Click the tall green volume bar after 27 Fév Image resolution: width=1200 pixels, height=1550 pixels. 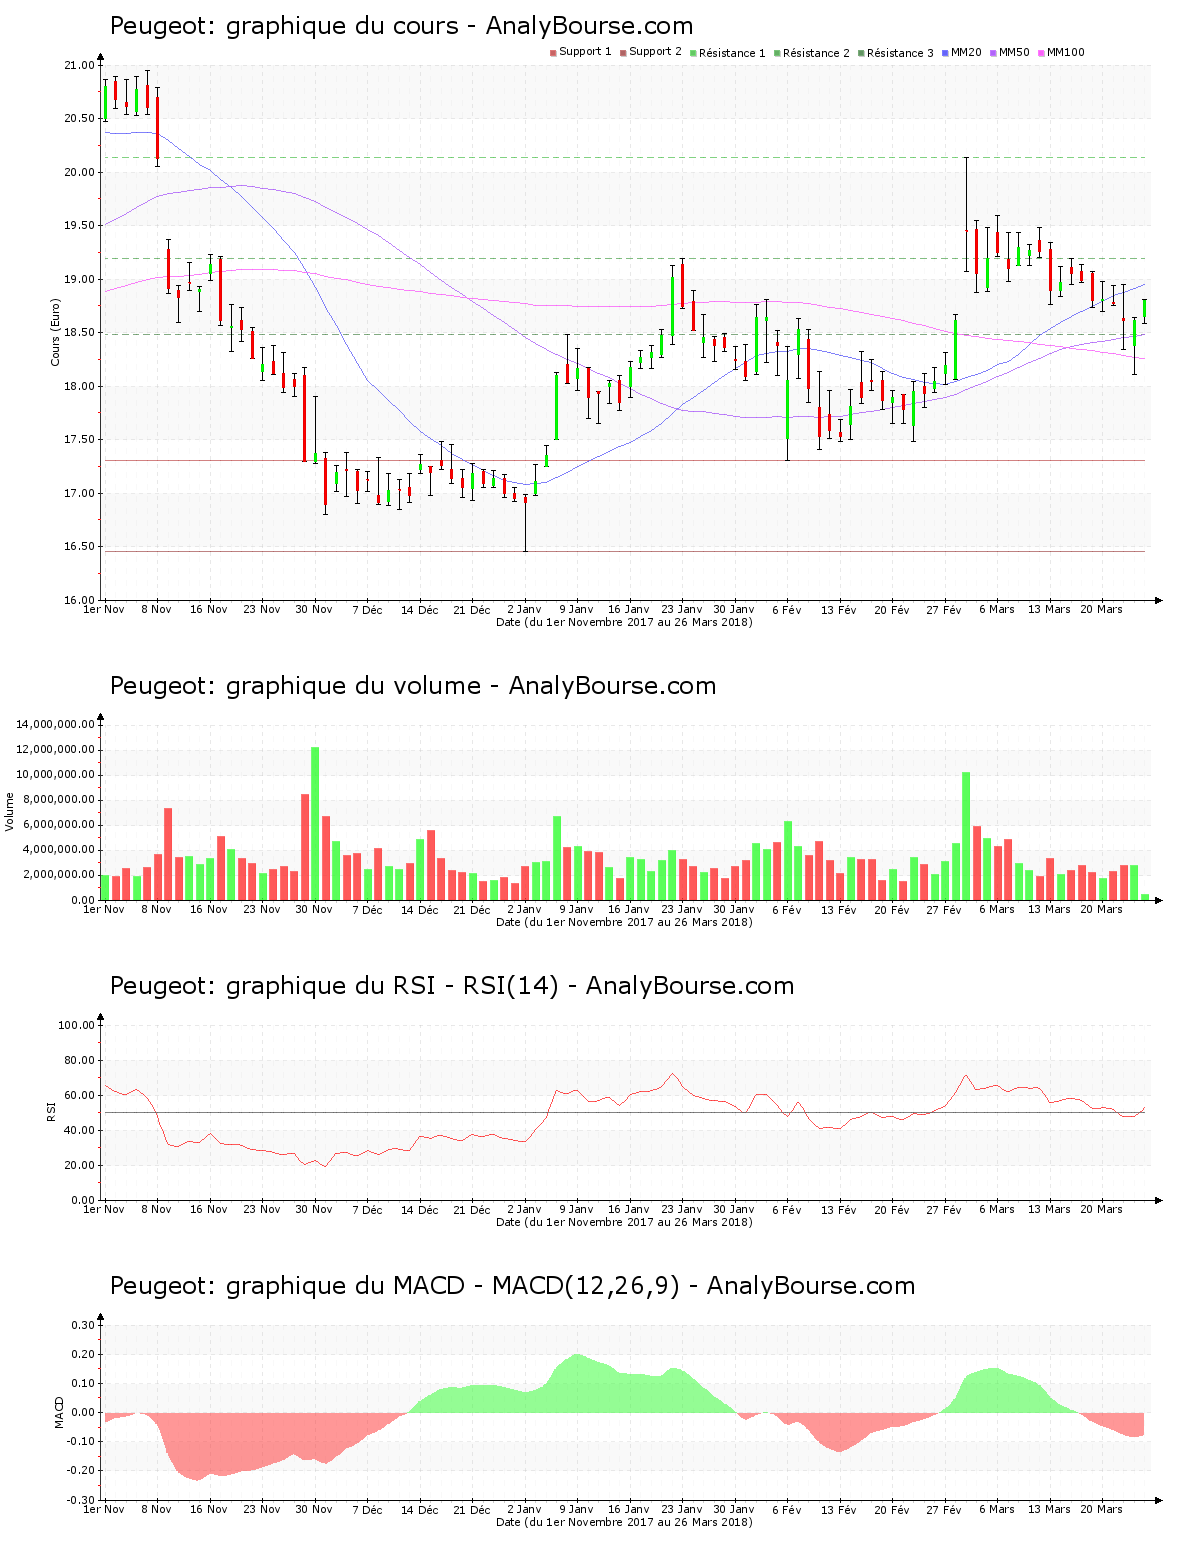pyautogui.click(x=966, y=836)
